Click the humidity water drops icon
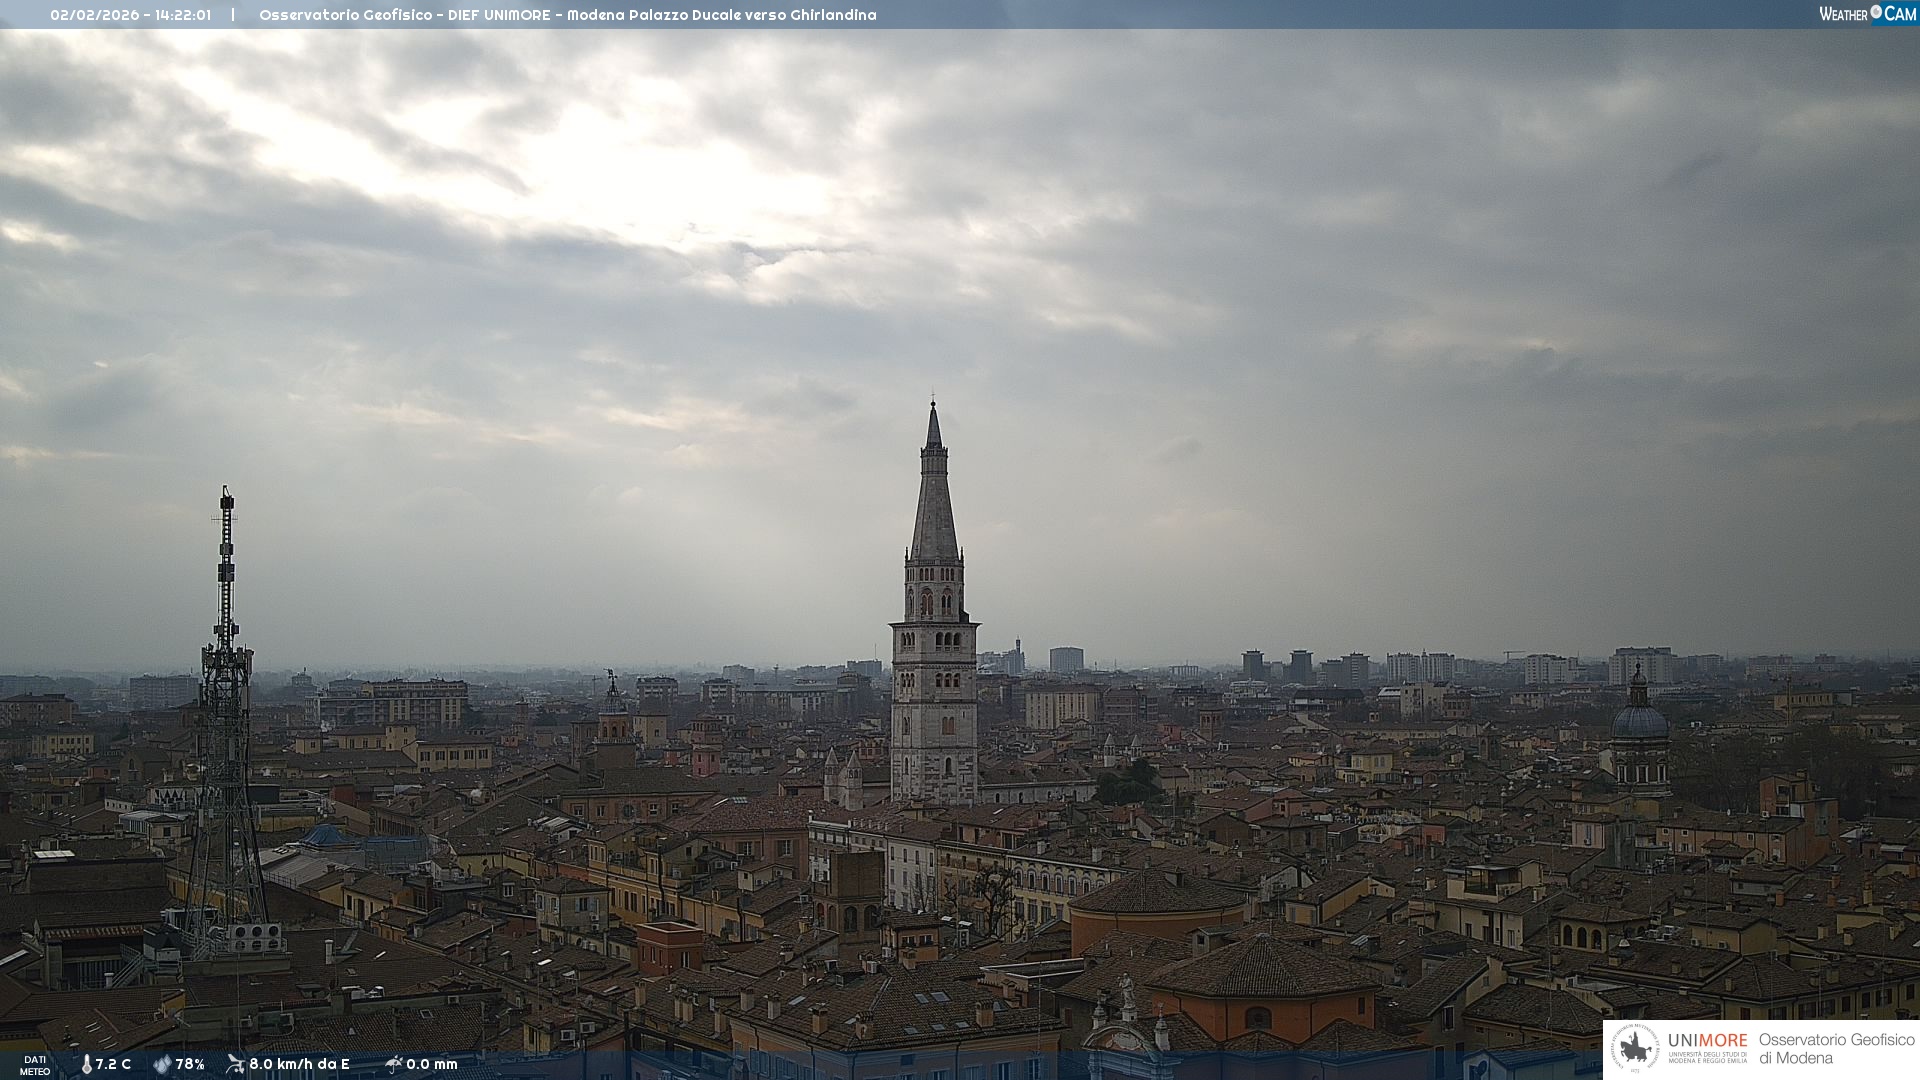 (162, 1064)
